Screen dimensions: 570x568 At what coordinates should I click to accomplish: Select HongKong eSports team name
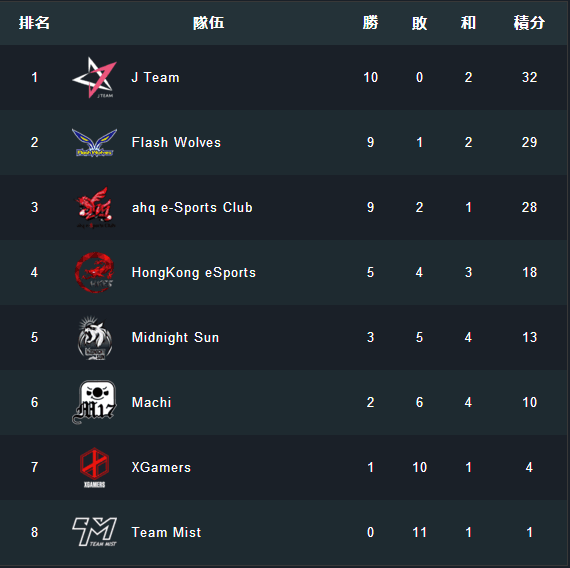point(194,273)
